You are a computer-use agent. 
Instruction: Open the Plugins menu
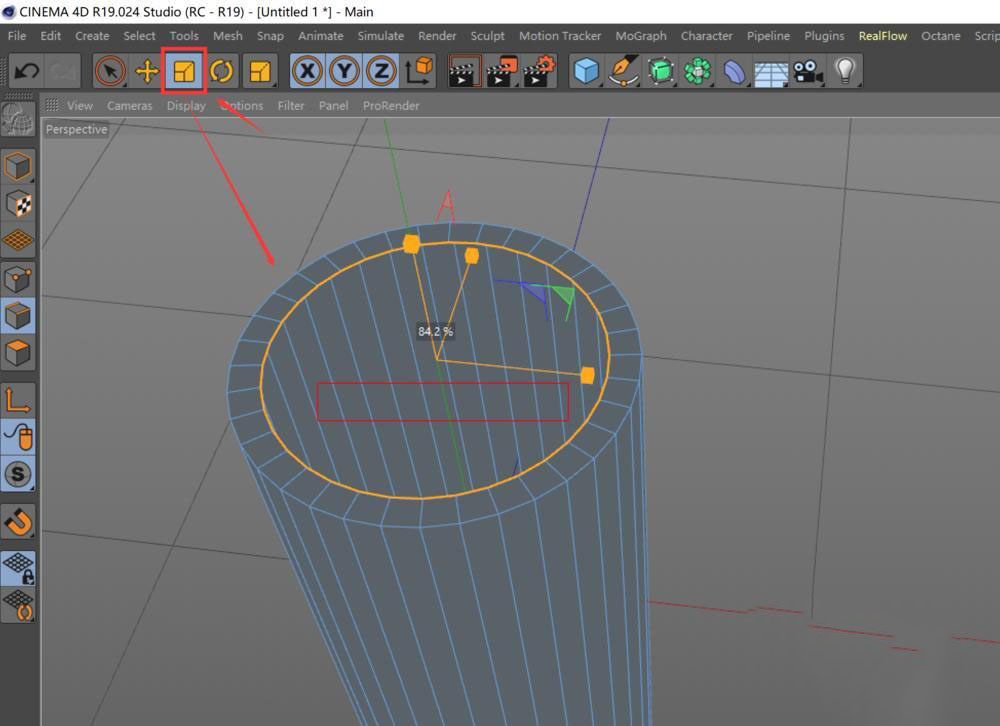[824, 36]
